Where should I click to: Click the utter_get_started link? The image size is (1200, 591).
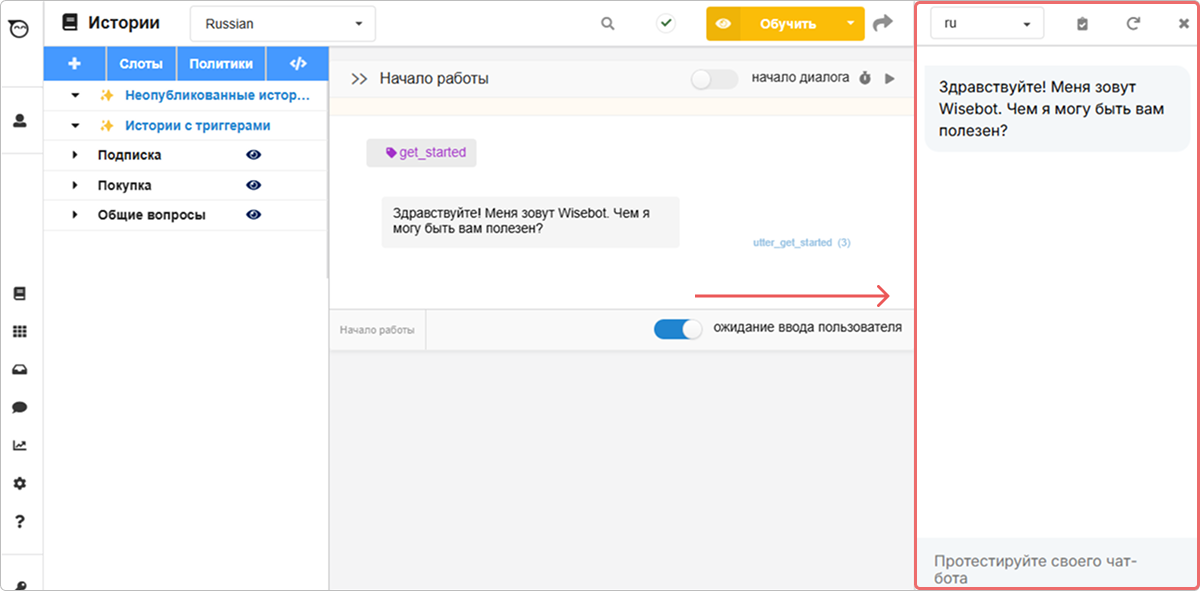[x=792, y=243]
